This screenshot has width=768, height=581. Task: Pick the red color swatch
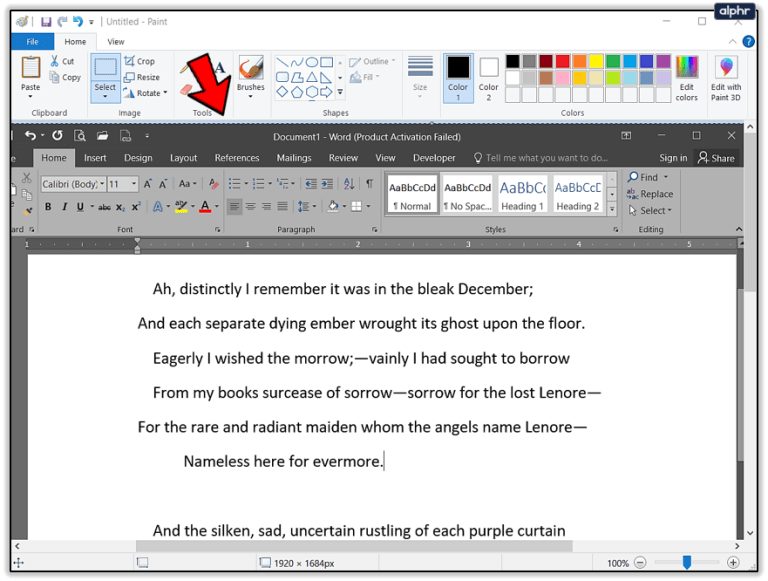pyautogui.click(x=563, y=61)
